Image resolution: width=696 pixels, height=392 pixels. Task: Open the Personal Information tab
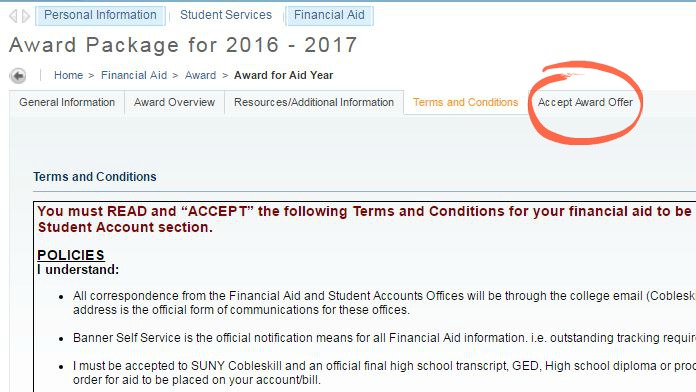[100, 15]
